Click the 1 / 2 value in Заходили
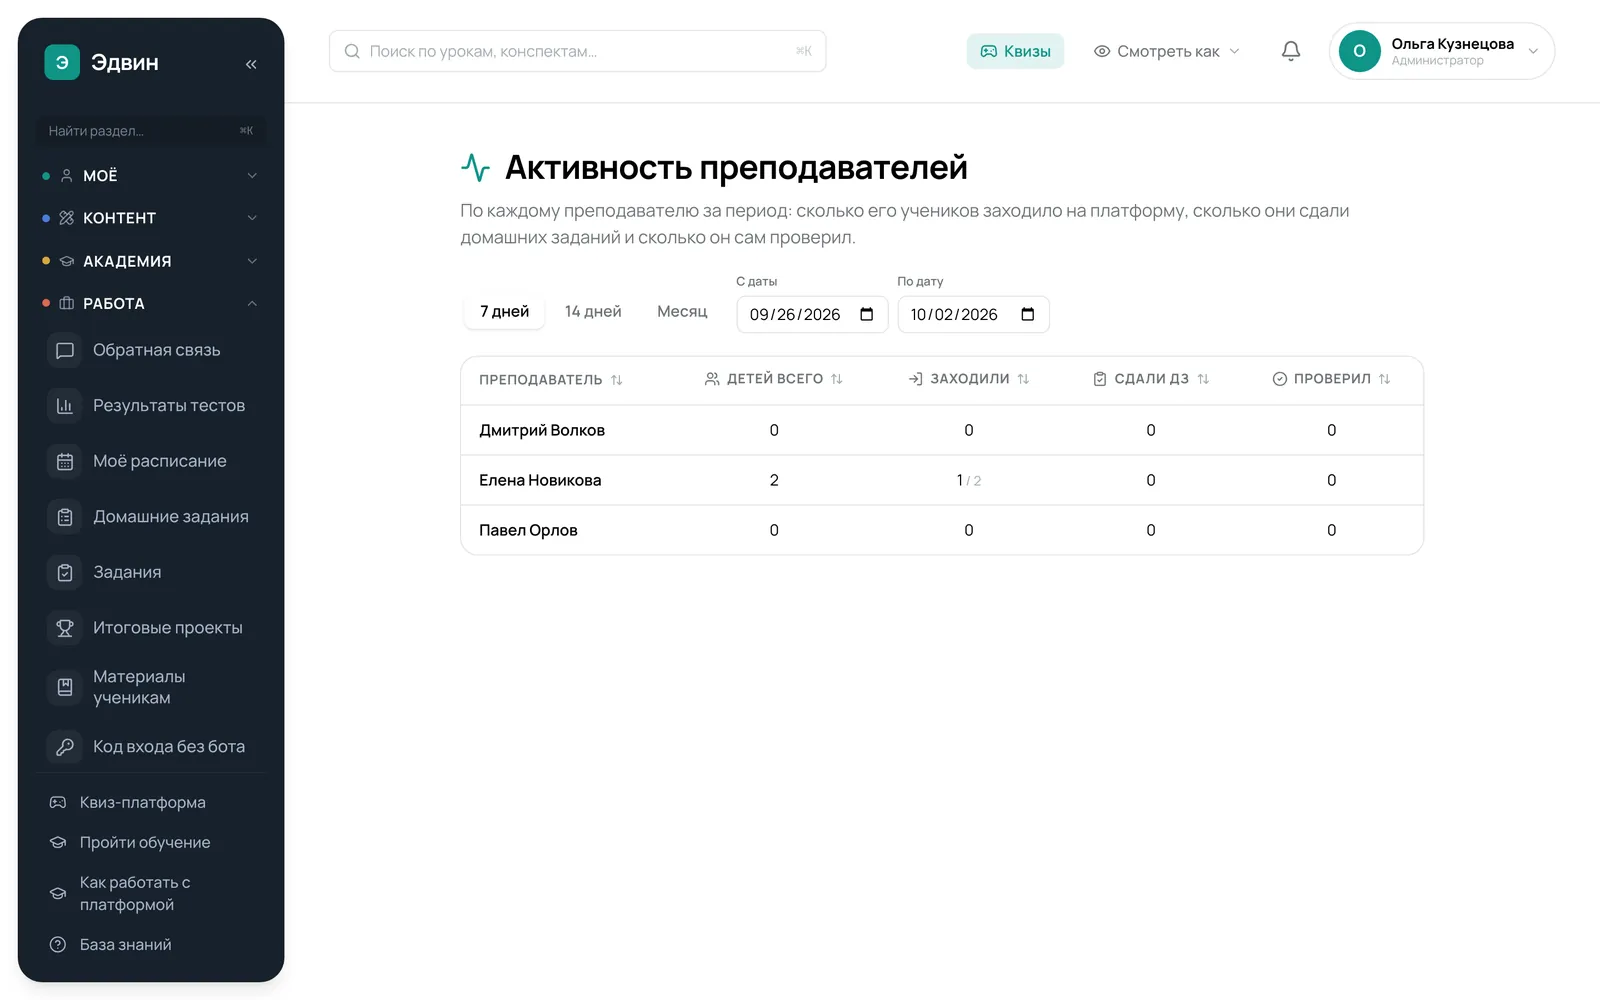Image resolution: width=1600 pixels, height=1000 pixels. point(968,480)
